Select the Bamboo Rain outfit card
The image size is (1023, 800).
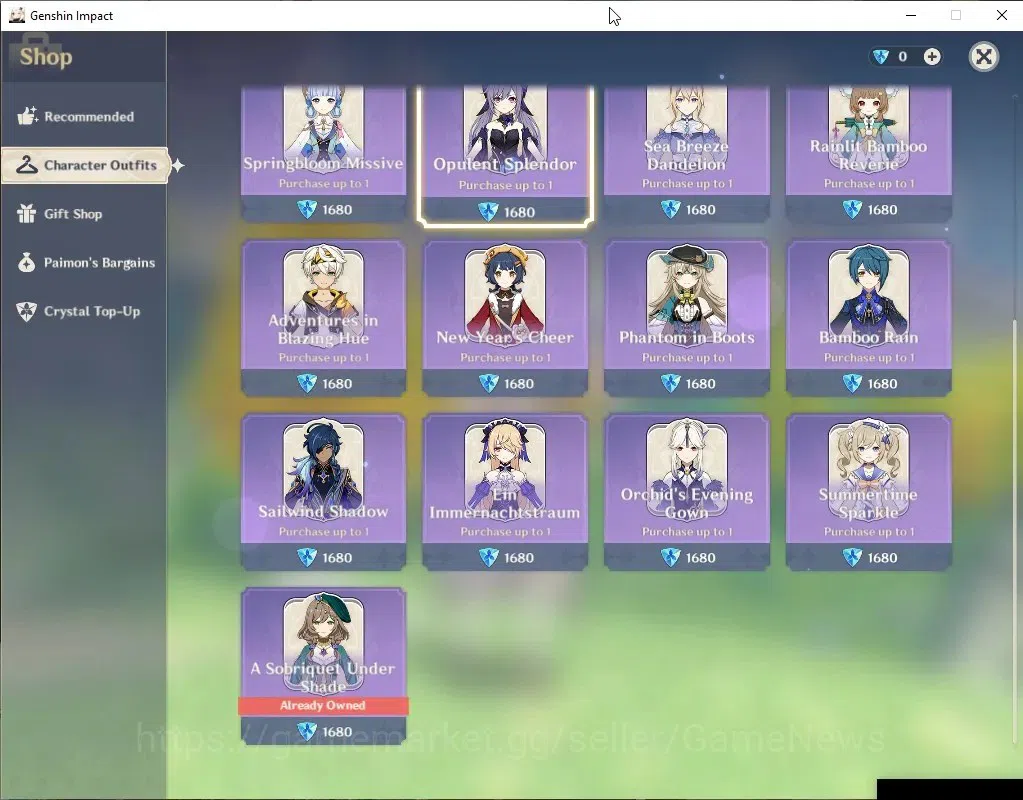(x=868, y=318)
